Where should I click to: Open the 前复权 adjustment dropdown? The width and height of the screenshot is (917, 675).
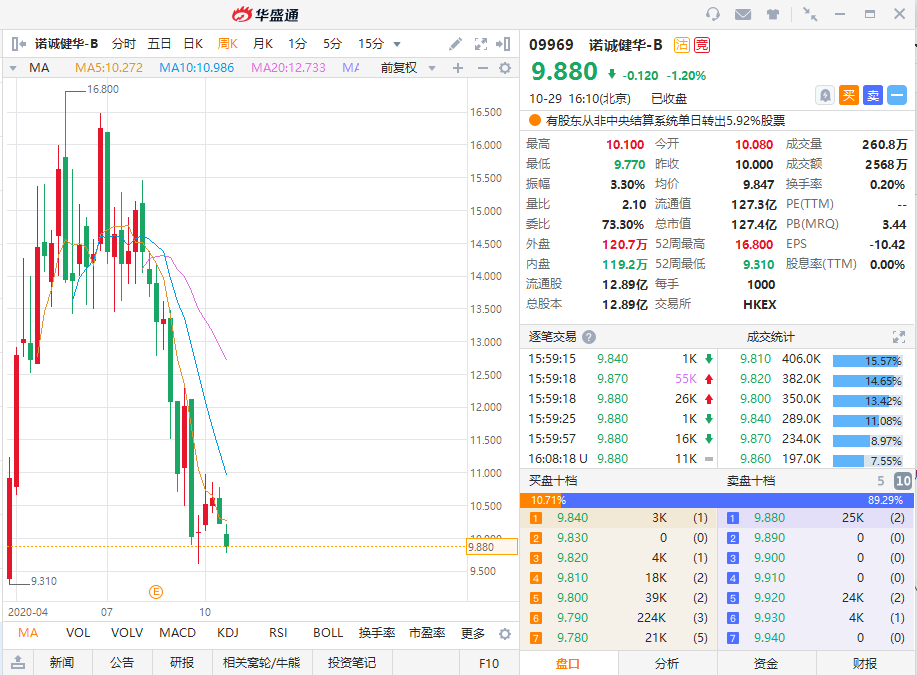pyautogui.click(x=408, y=68)
